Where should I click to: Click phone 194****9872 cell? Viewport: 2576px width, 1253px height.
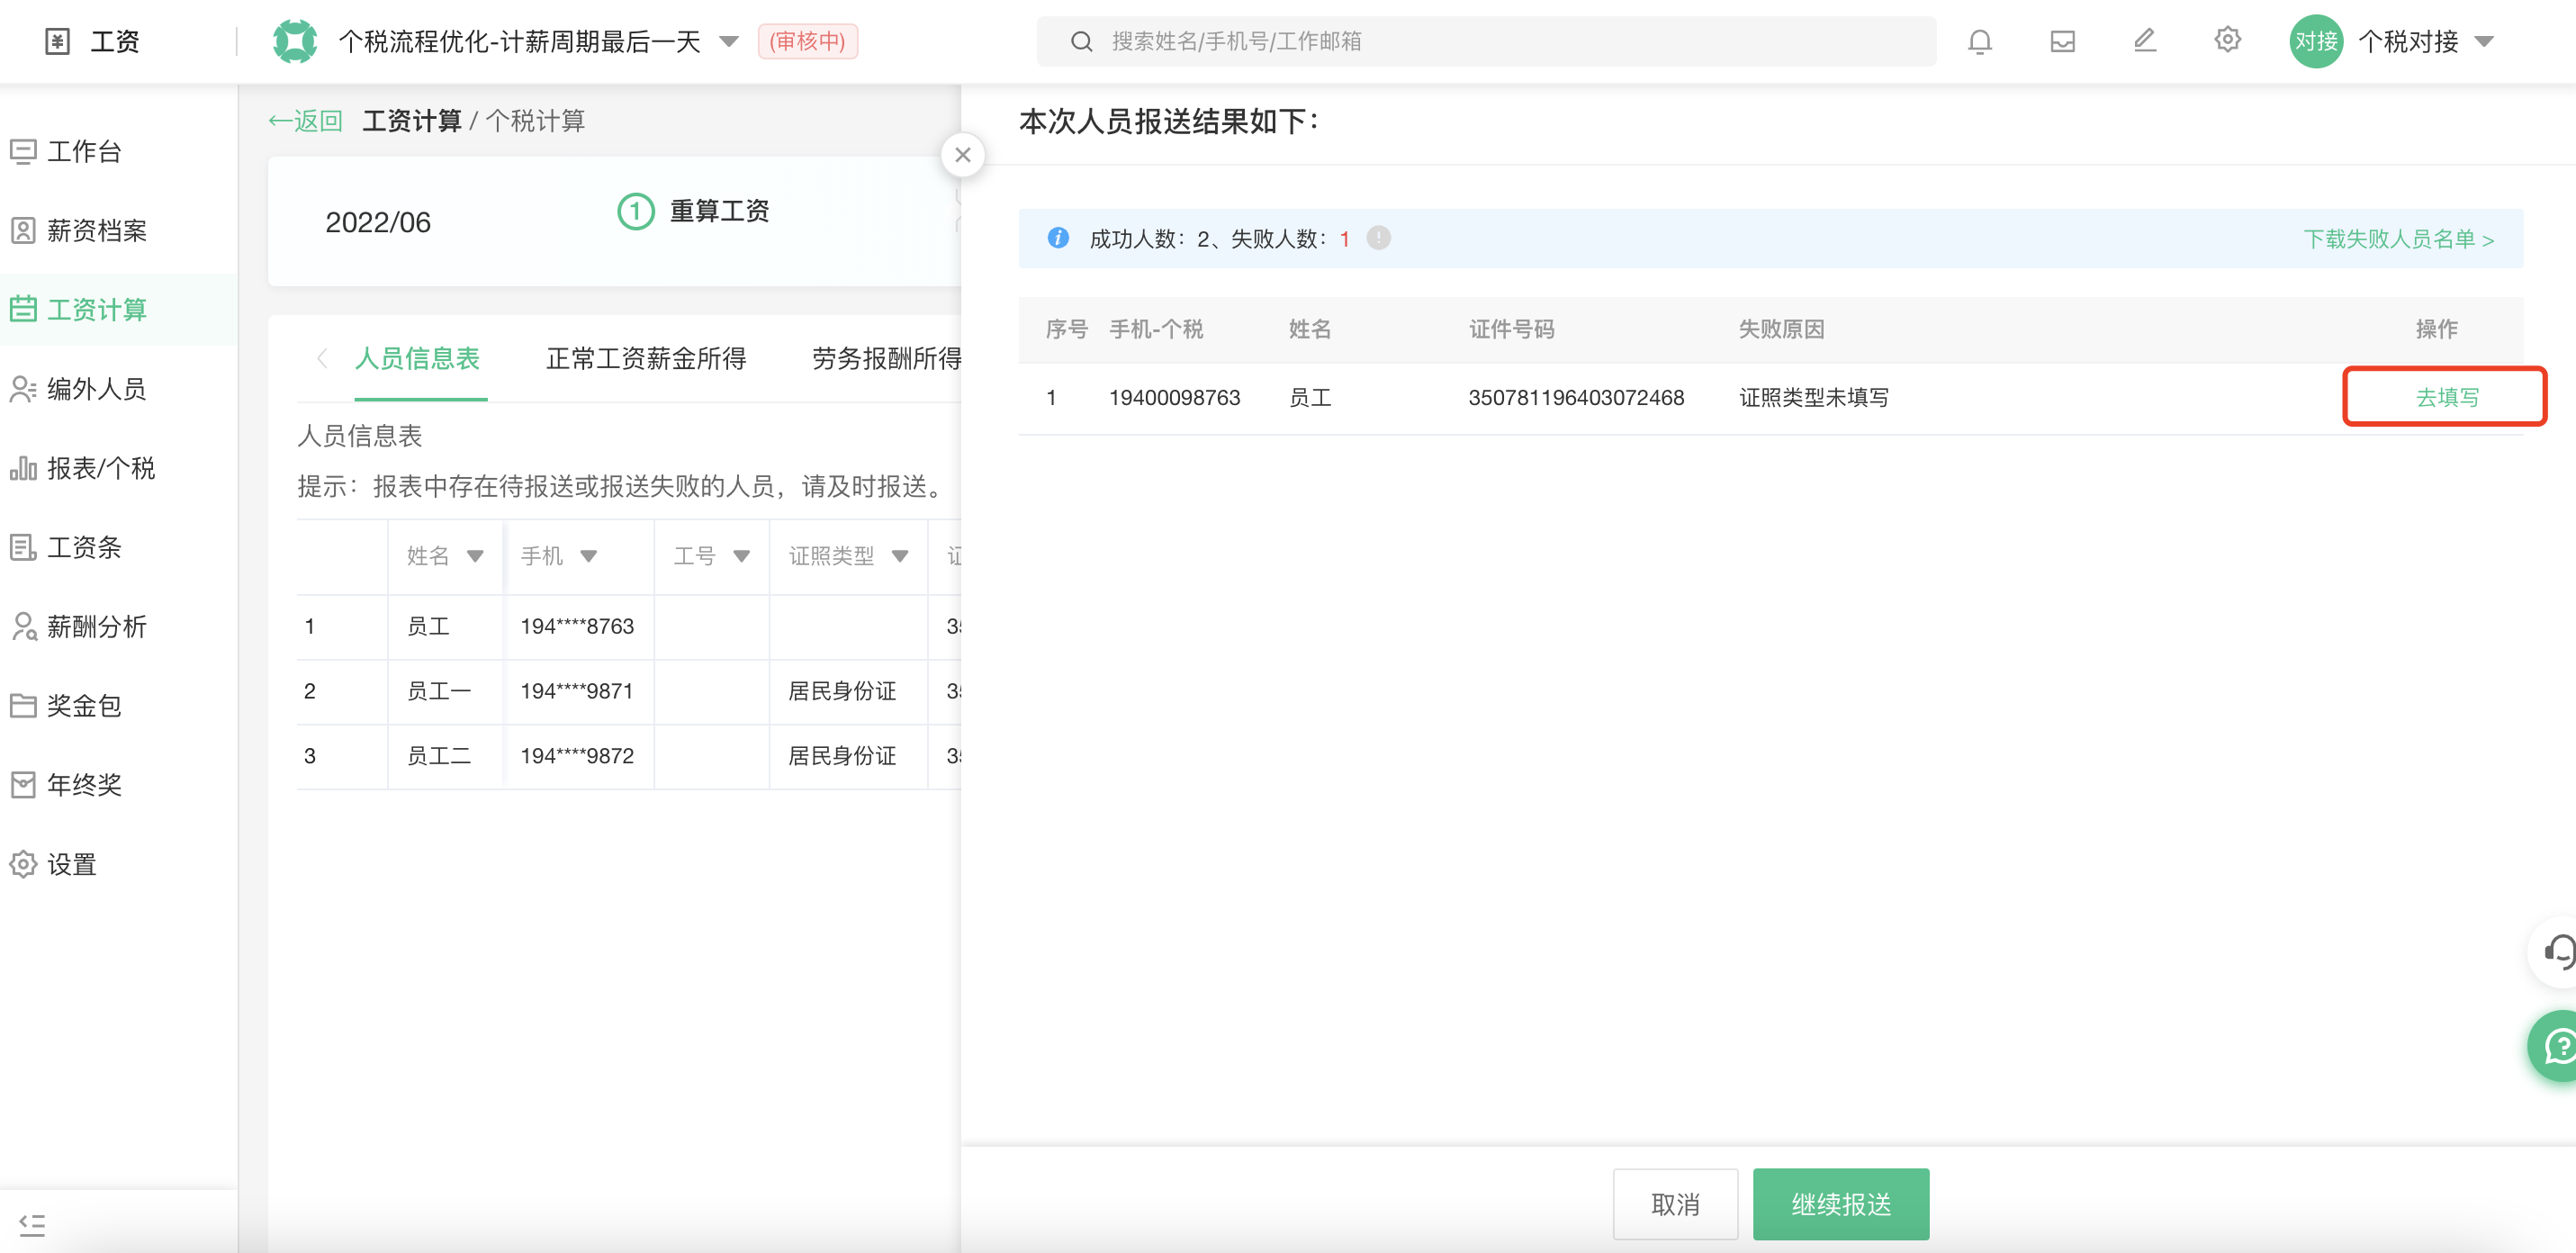coord(577,755)
